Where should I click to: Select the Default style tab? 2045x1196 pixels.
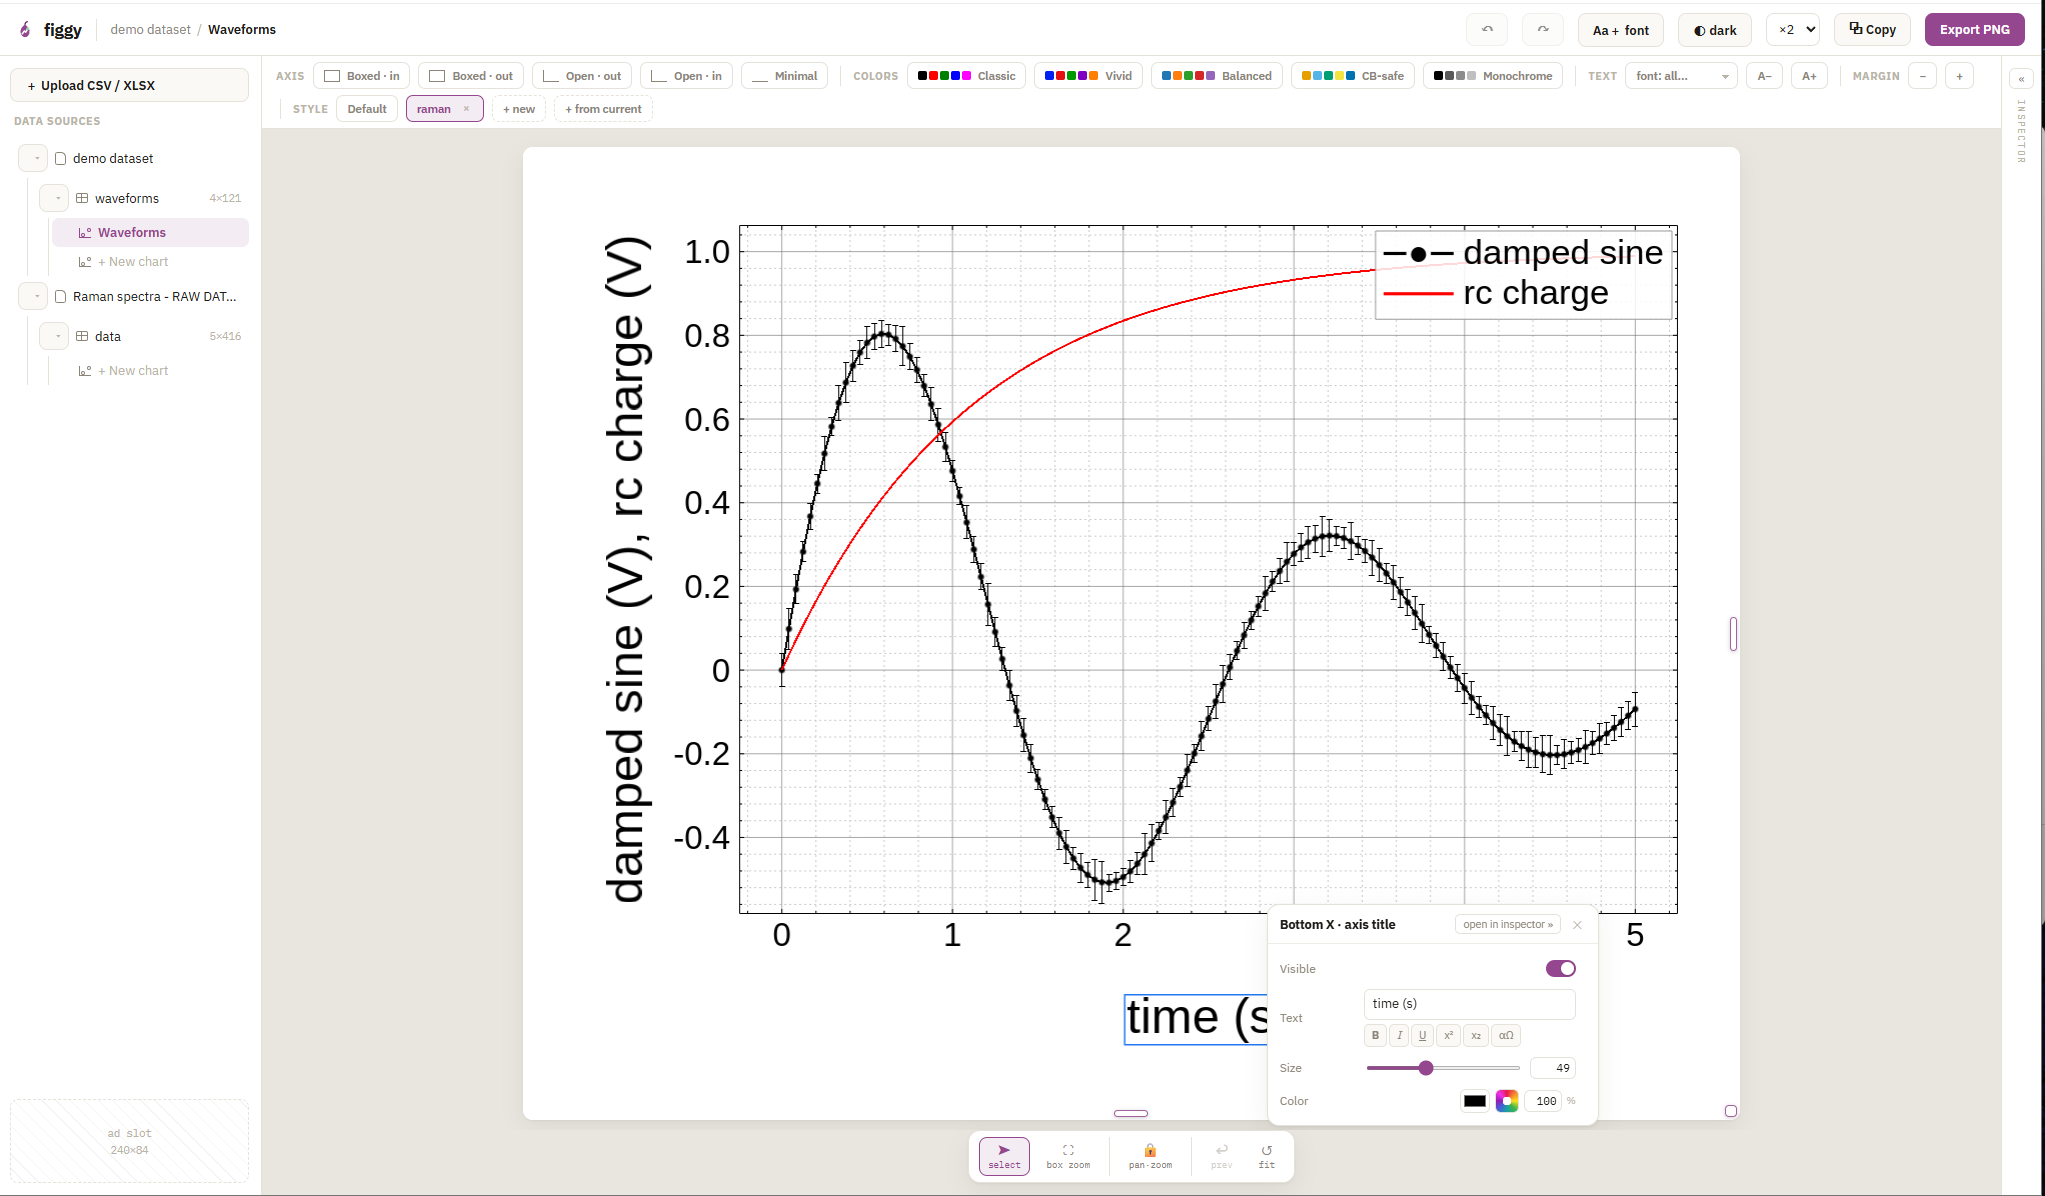pyautogui.click(x=367, y=109)
